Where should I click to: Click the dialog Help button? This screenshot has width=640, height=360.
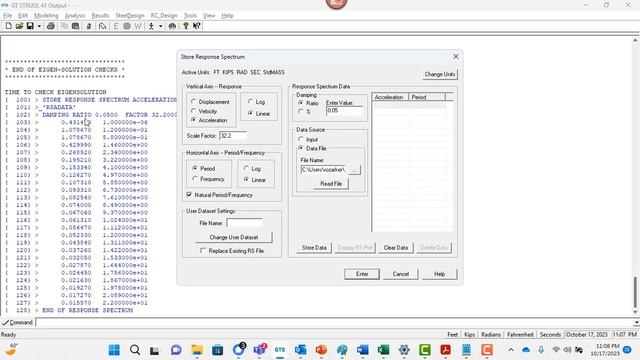tap(439, 274)
